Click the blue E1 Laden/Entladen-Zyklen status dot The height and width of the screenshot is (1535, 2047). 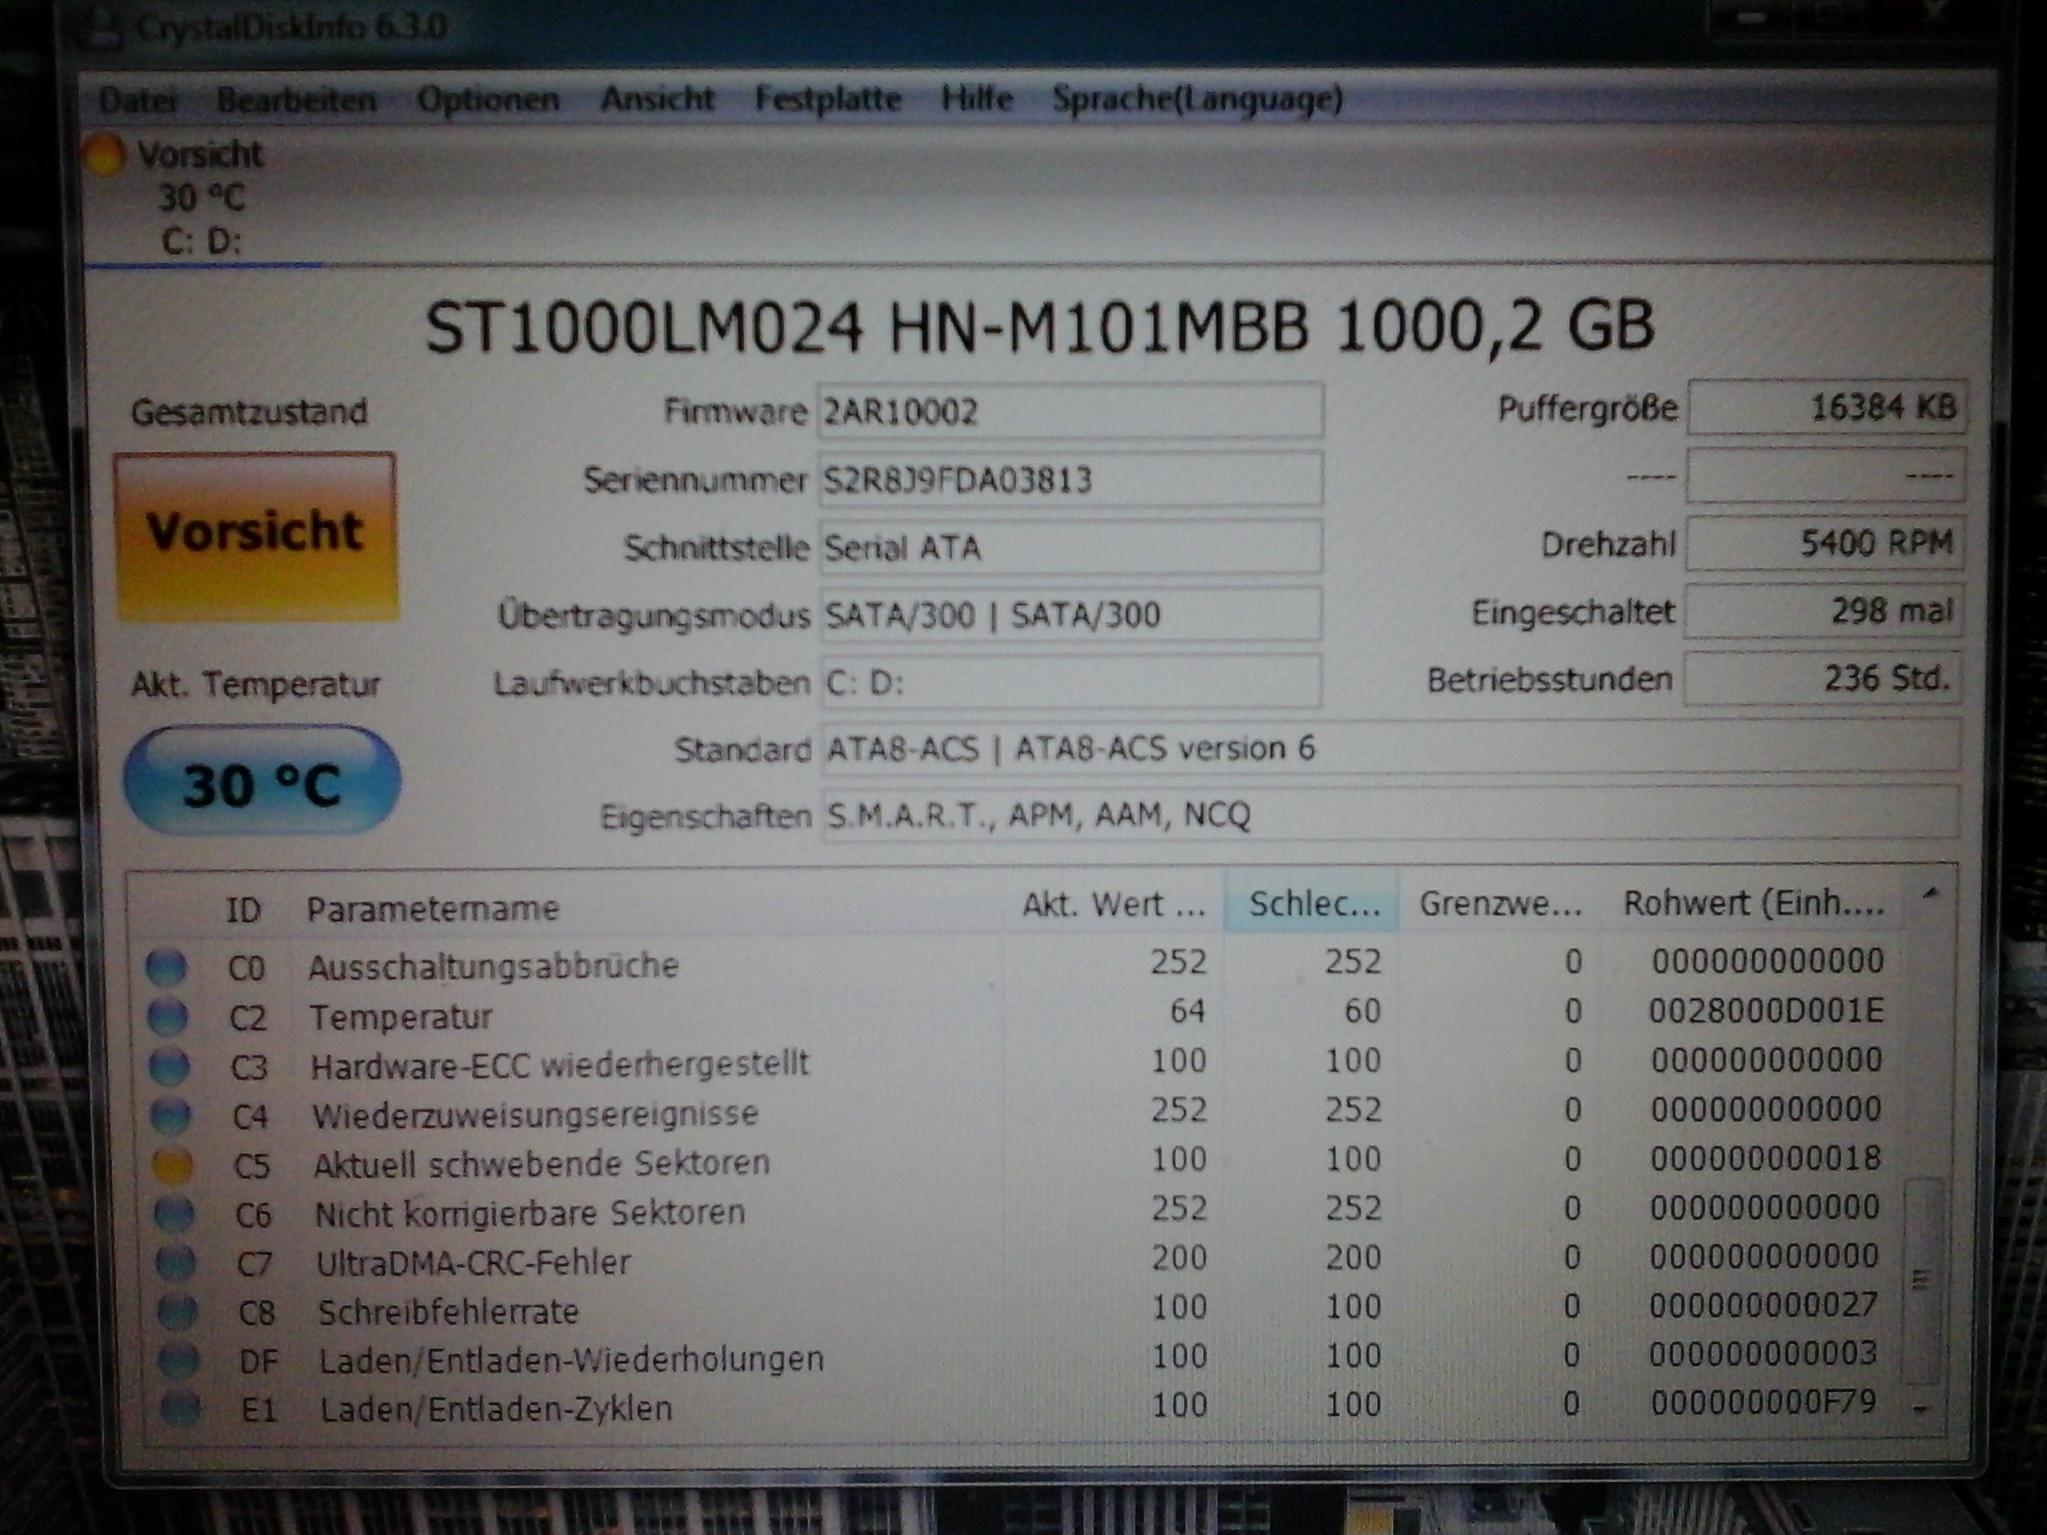(x=181, y=1409)
